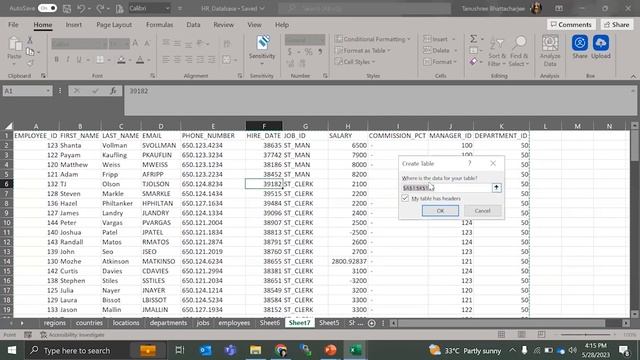Click the Comments button
The image size is (640, 360).
click(x=571, y=24)
